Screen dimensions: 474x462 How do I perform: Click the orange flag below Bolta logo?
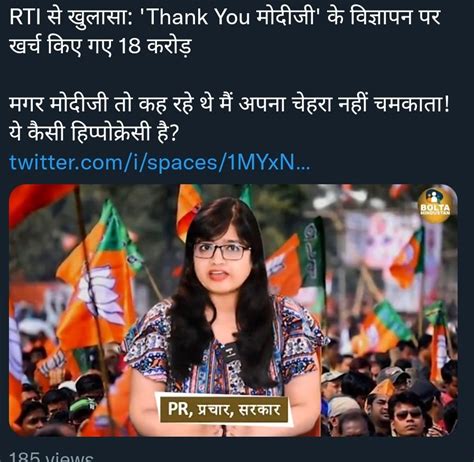(x=407, y=258)
